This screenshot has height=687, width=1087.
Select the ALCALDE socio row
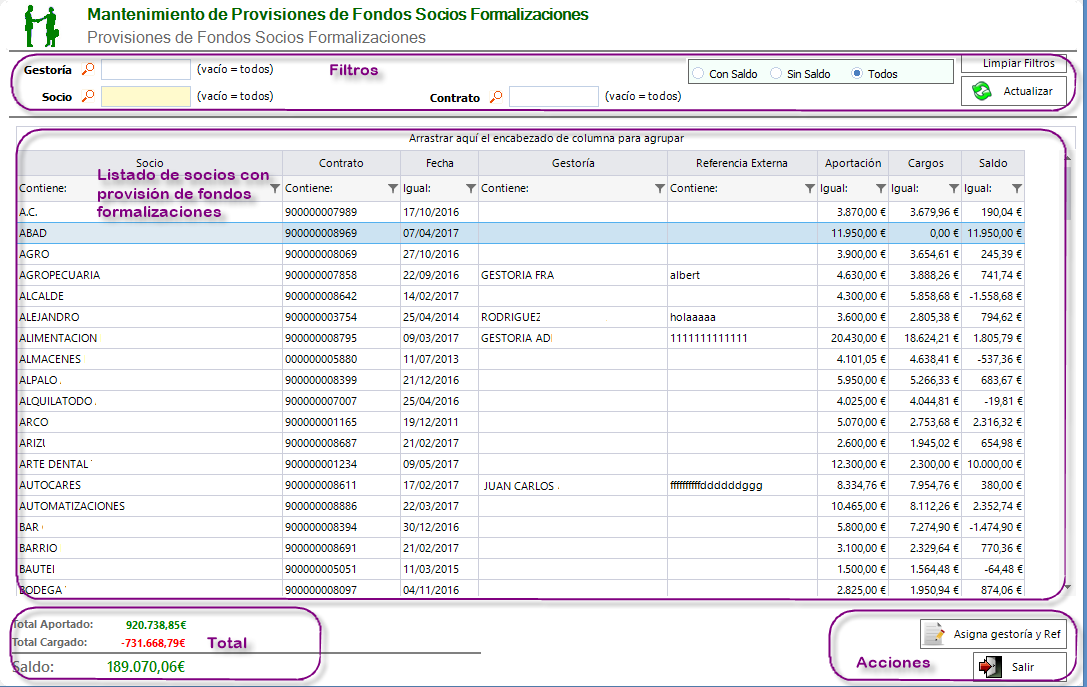pyautogui.click(x=521, y=296)
